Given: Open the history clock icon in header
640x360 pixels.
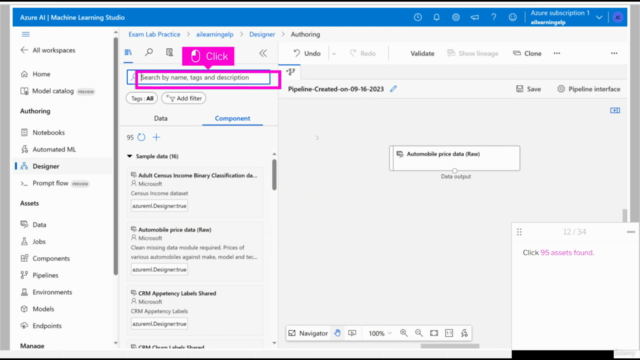Looking at the screenshot, I should pos(418,18).
